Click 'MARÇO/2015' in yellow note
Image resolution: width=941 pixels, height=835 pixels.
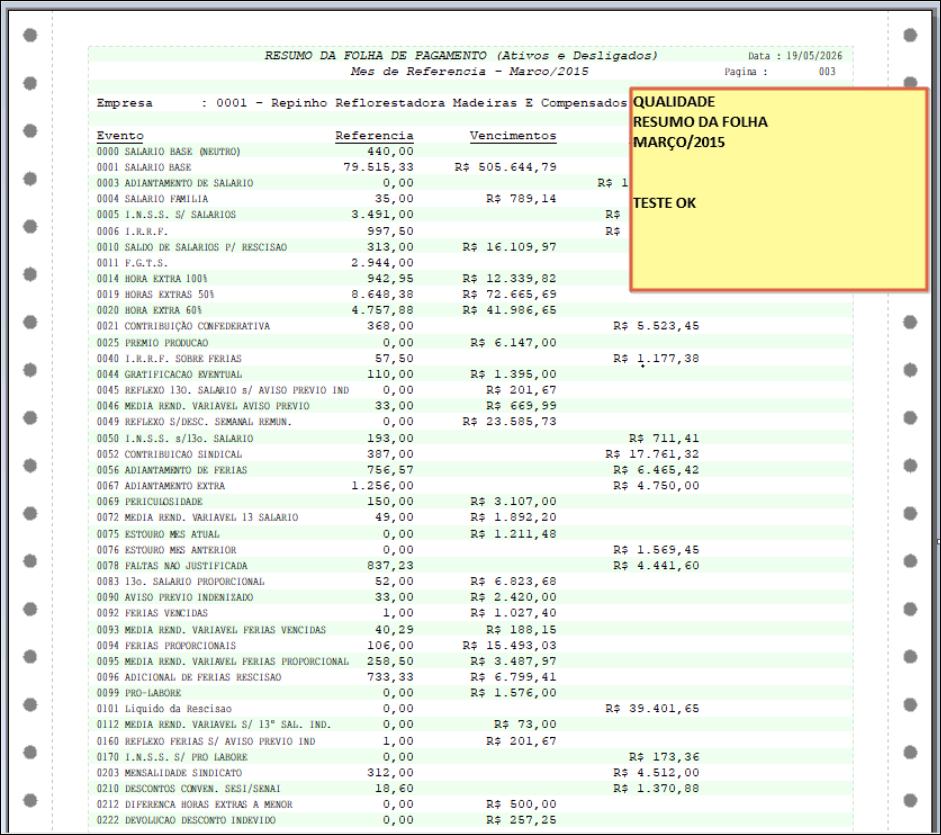click(x=679, y=142)
